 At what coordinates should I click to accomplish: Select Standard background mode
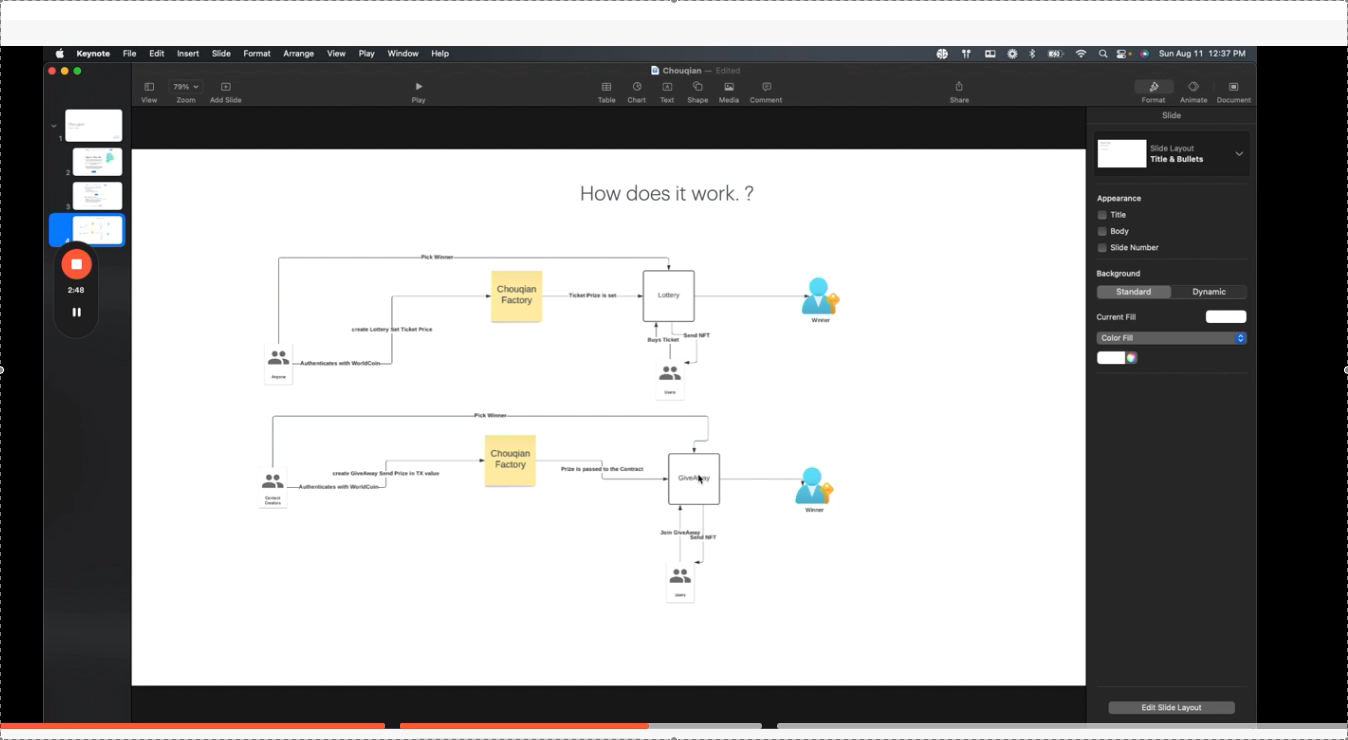pos(1133,292)
